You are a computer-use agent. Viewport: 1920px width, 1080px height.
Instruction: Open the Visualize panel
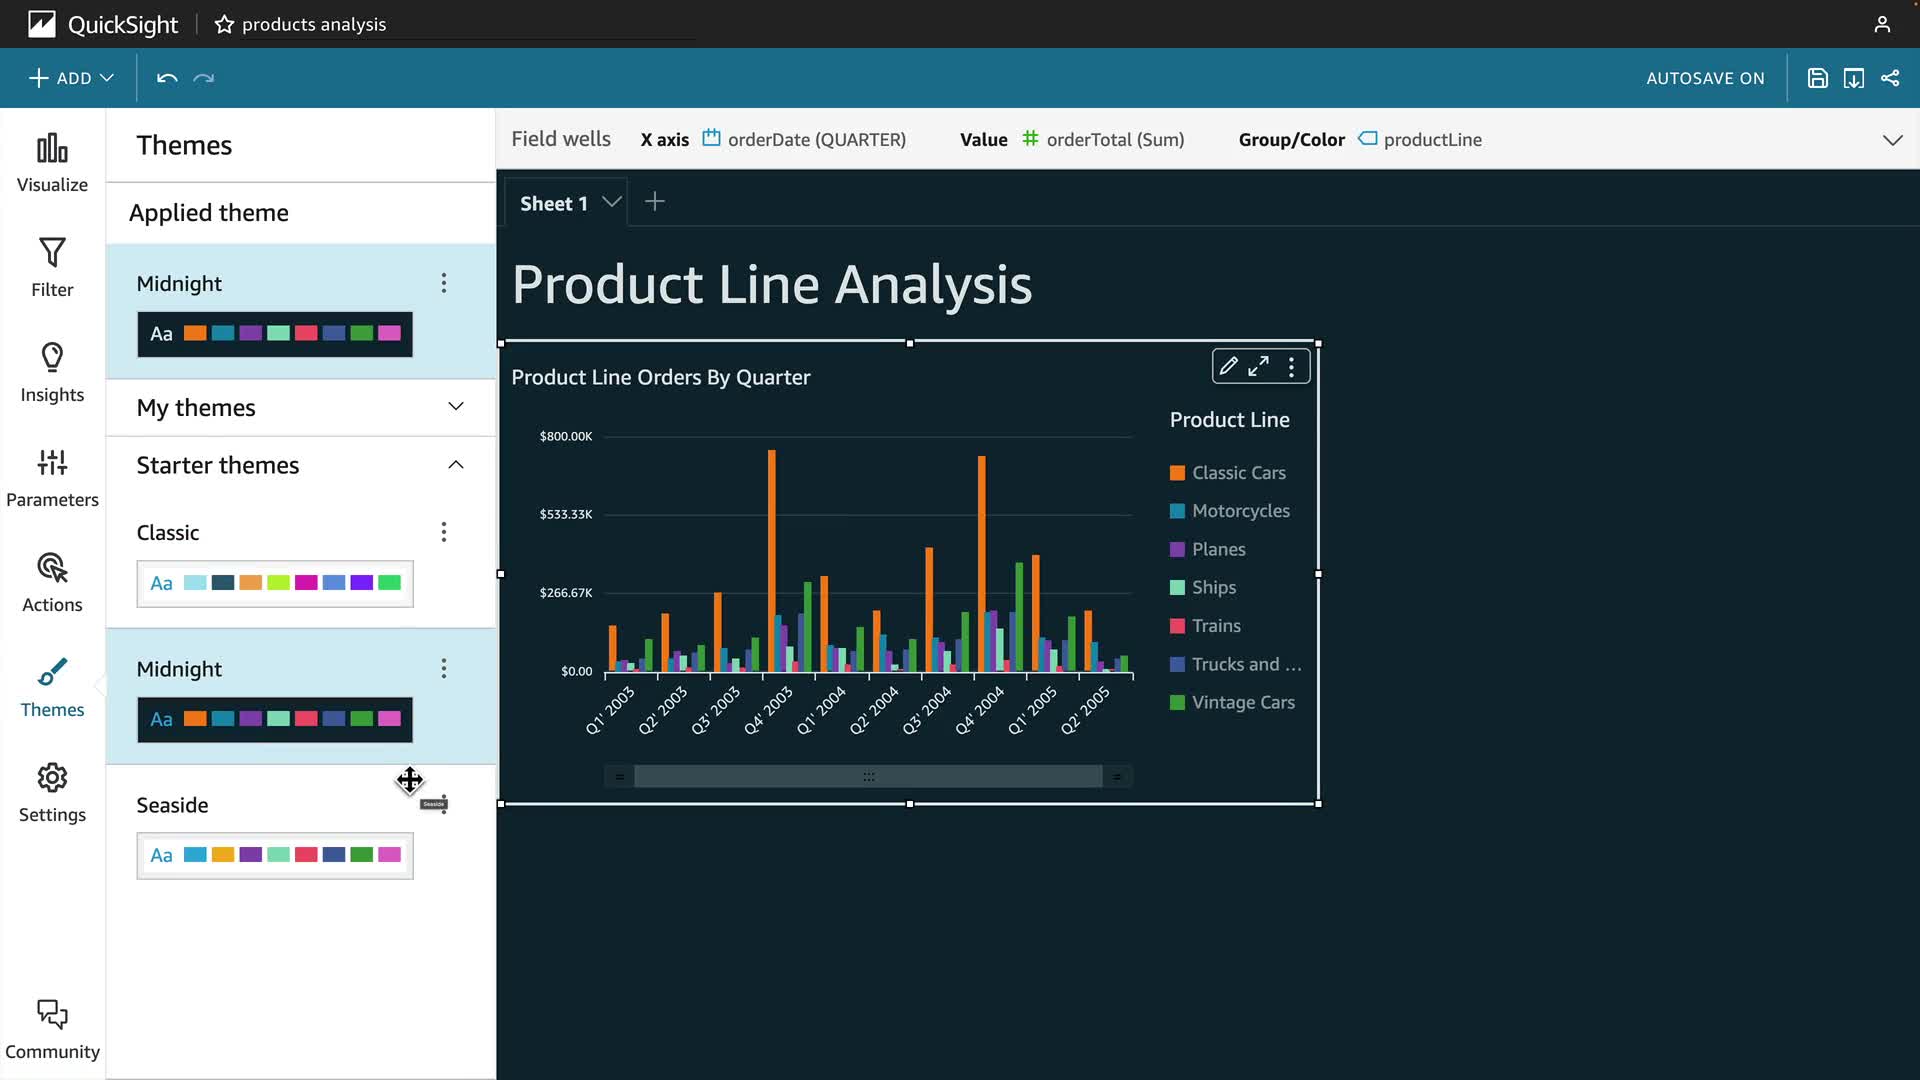(x=52, y=163)
